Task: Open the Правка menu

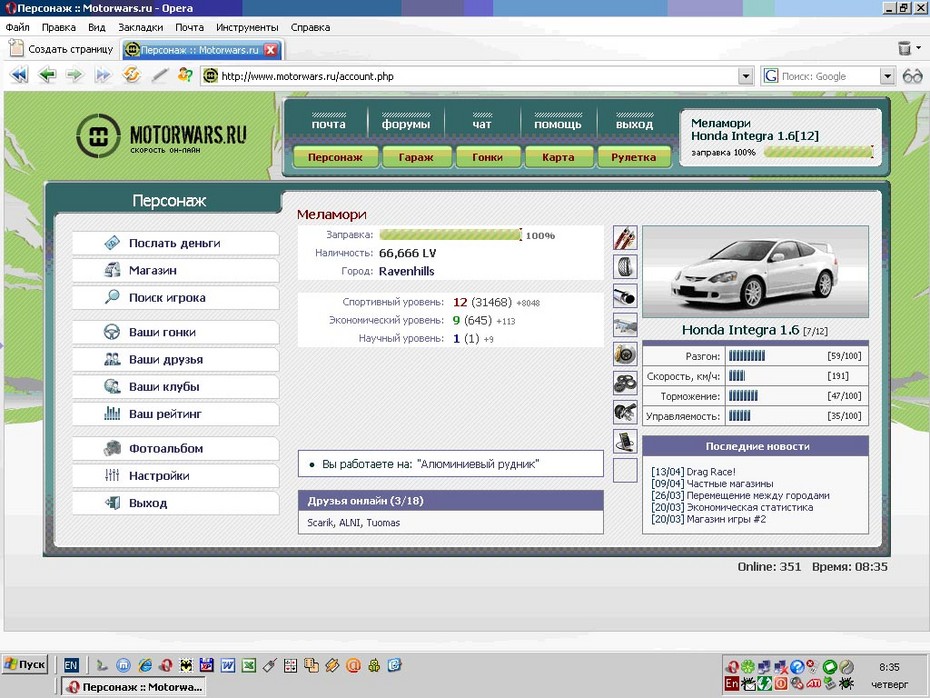Action: [x=59, y=27]
